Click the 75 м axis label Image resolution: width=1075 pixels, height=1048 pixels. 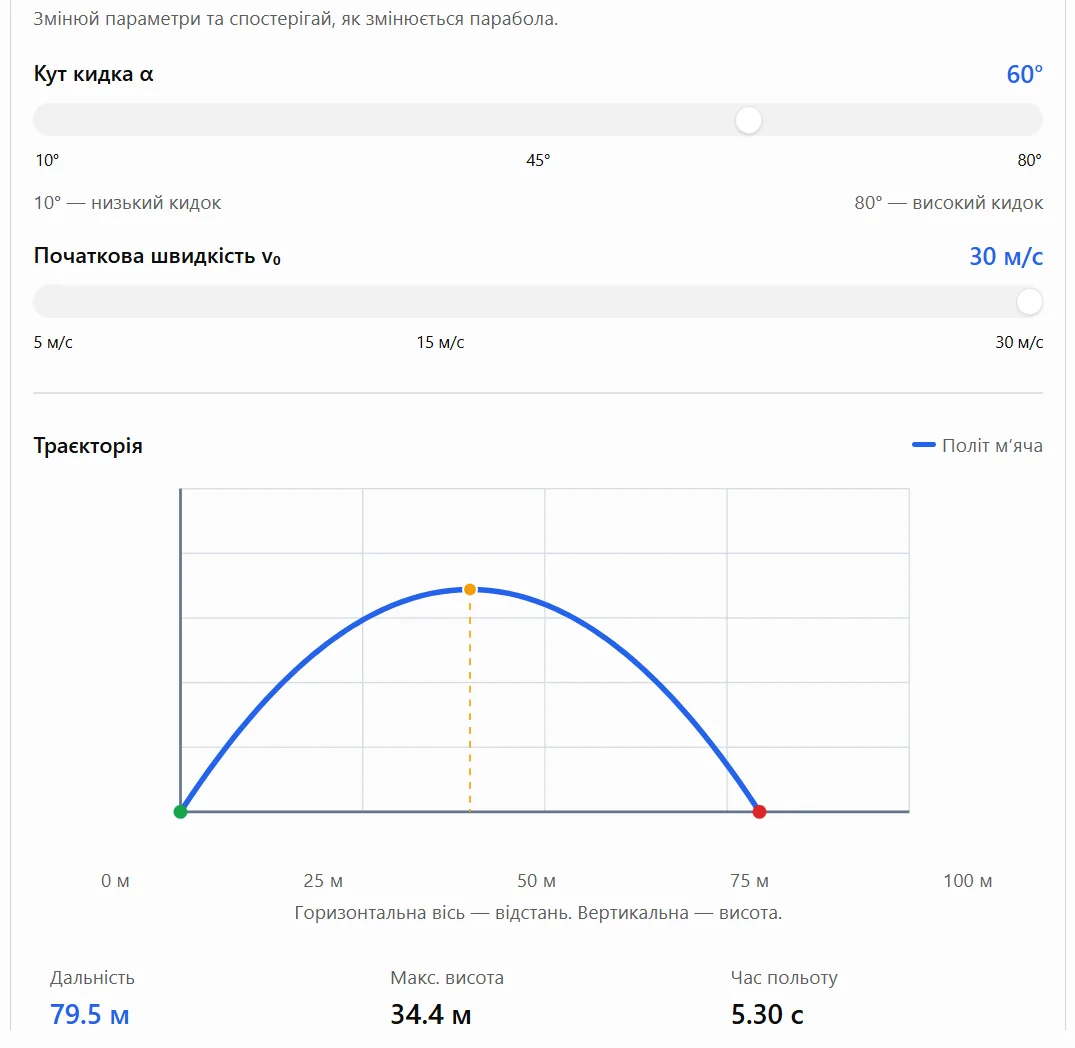tap(749, 881)
